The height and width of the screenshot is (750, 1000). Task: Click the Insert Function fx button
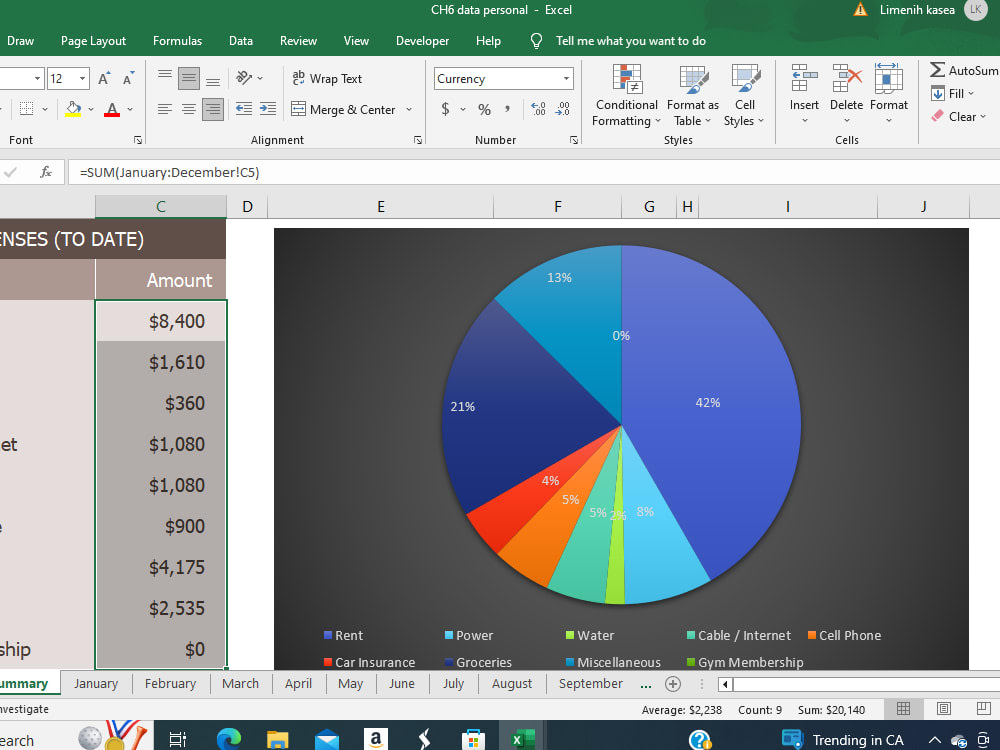click(46, 172)
